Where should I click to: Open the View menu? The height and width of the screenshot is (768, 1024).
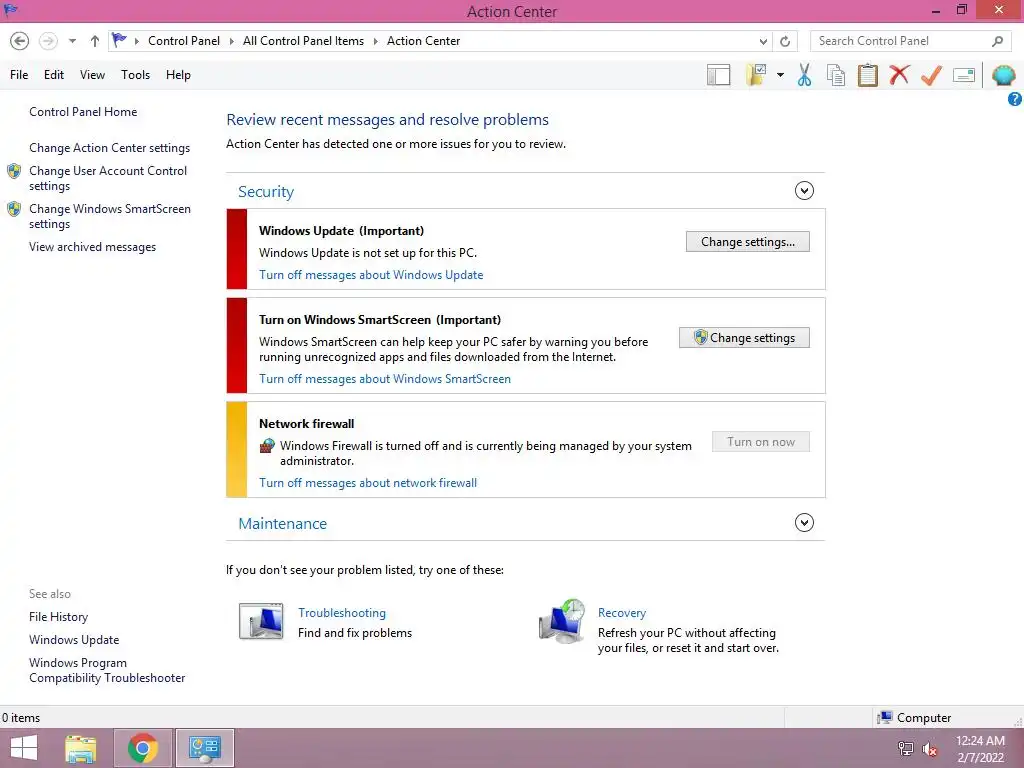tap(92, 75)
